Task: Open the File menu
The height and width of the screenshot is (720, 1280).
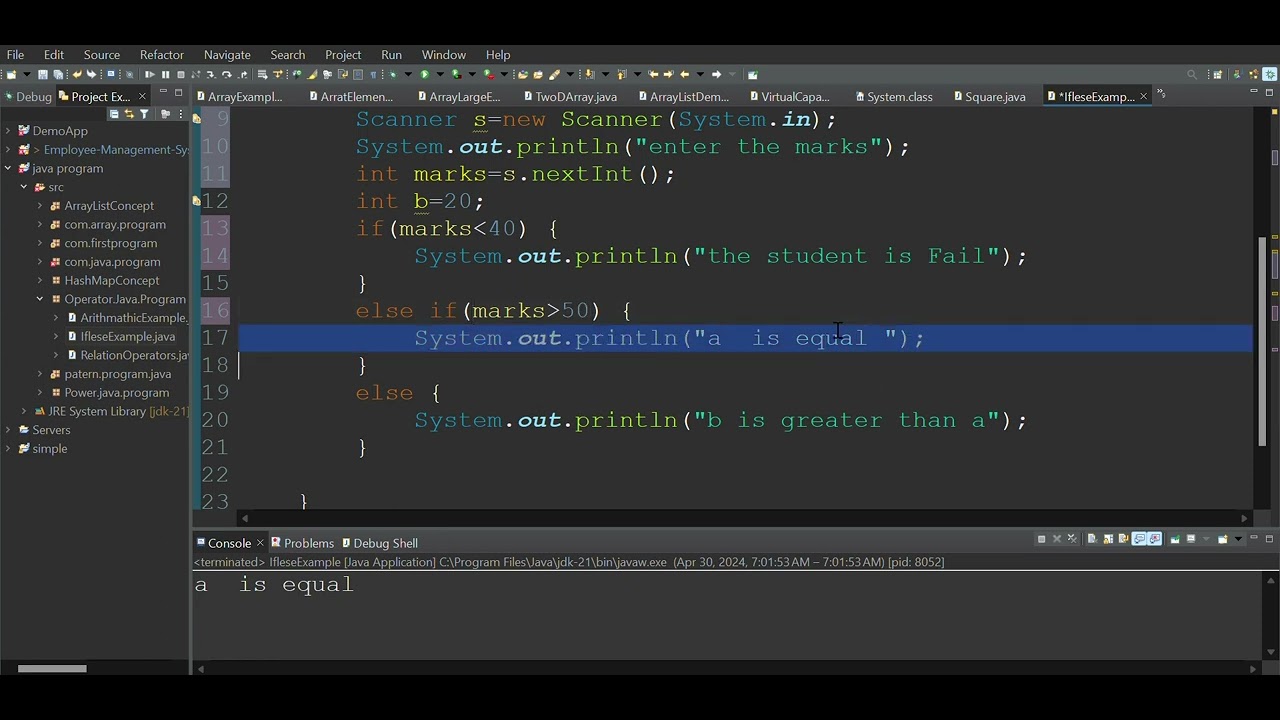Action: coord(15,54)
